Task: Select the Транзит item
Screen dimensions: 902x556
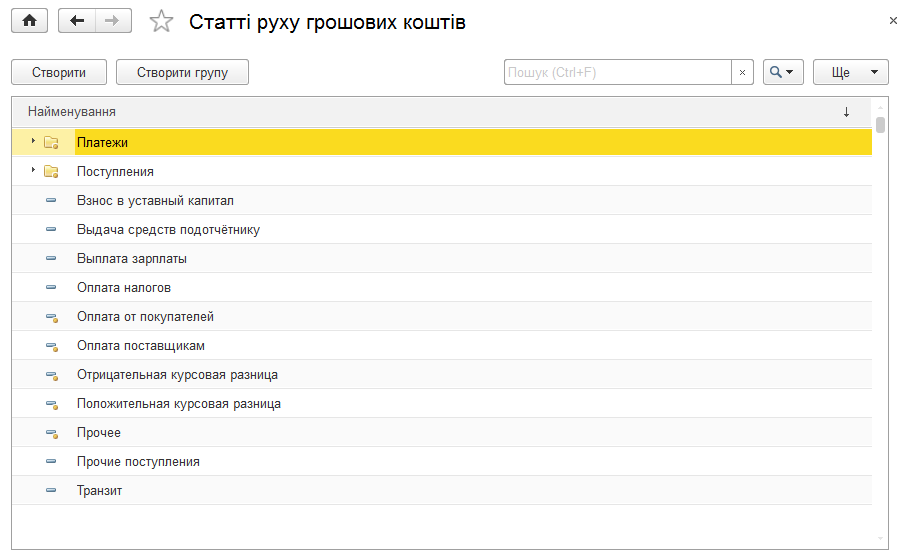Action: coord(442,490)
